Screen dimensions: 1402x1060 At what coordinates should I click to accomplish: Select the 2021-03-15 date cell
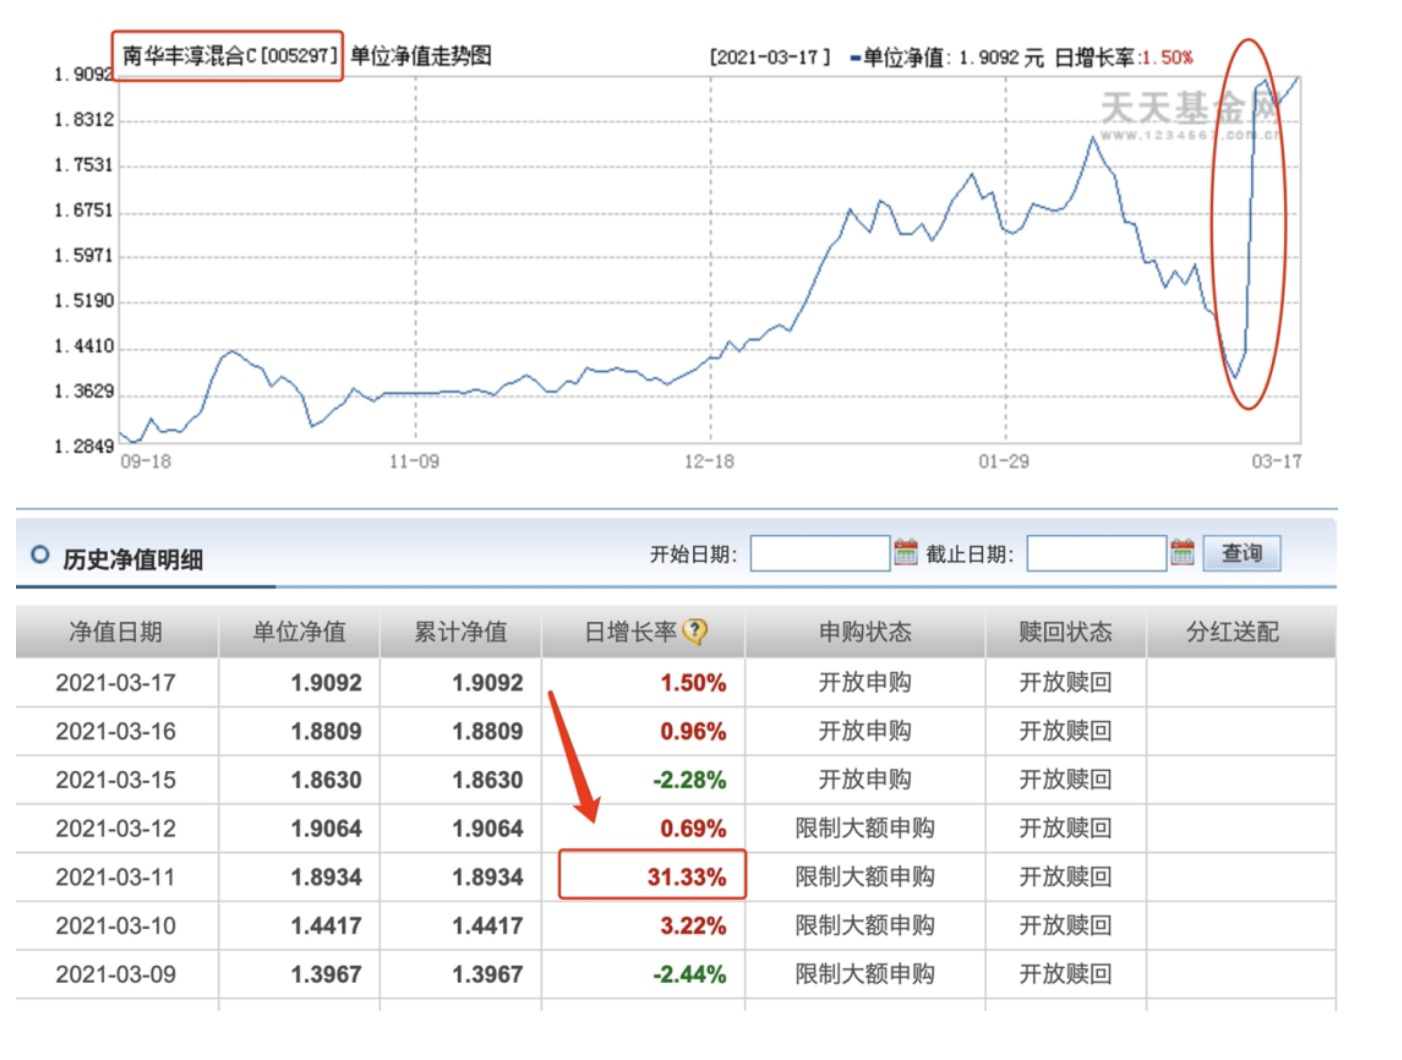pyautogui.click(x=116, y=780)
